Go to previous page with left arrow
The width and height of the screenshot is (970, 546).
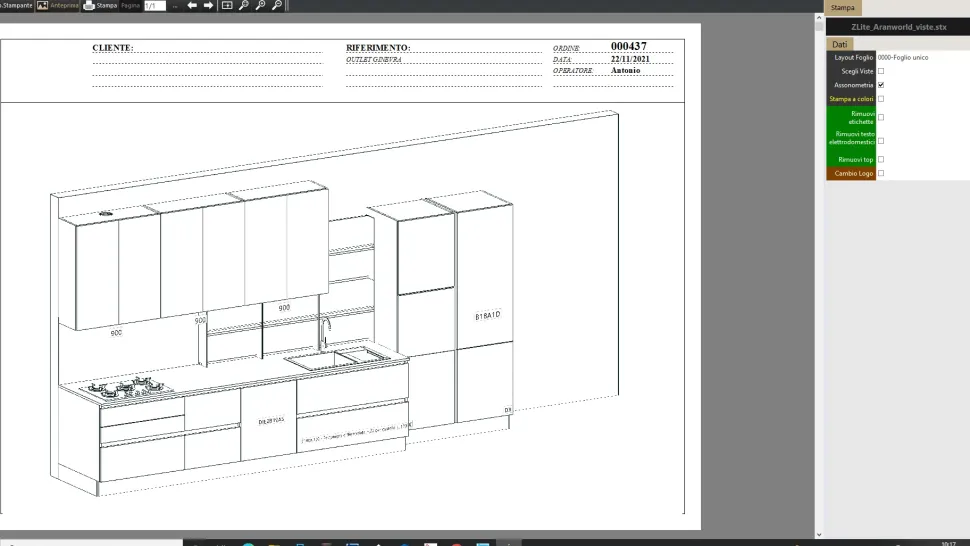click(192, 5)
